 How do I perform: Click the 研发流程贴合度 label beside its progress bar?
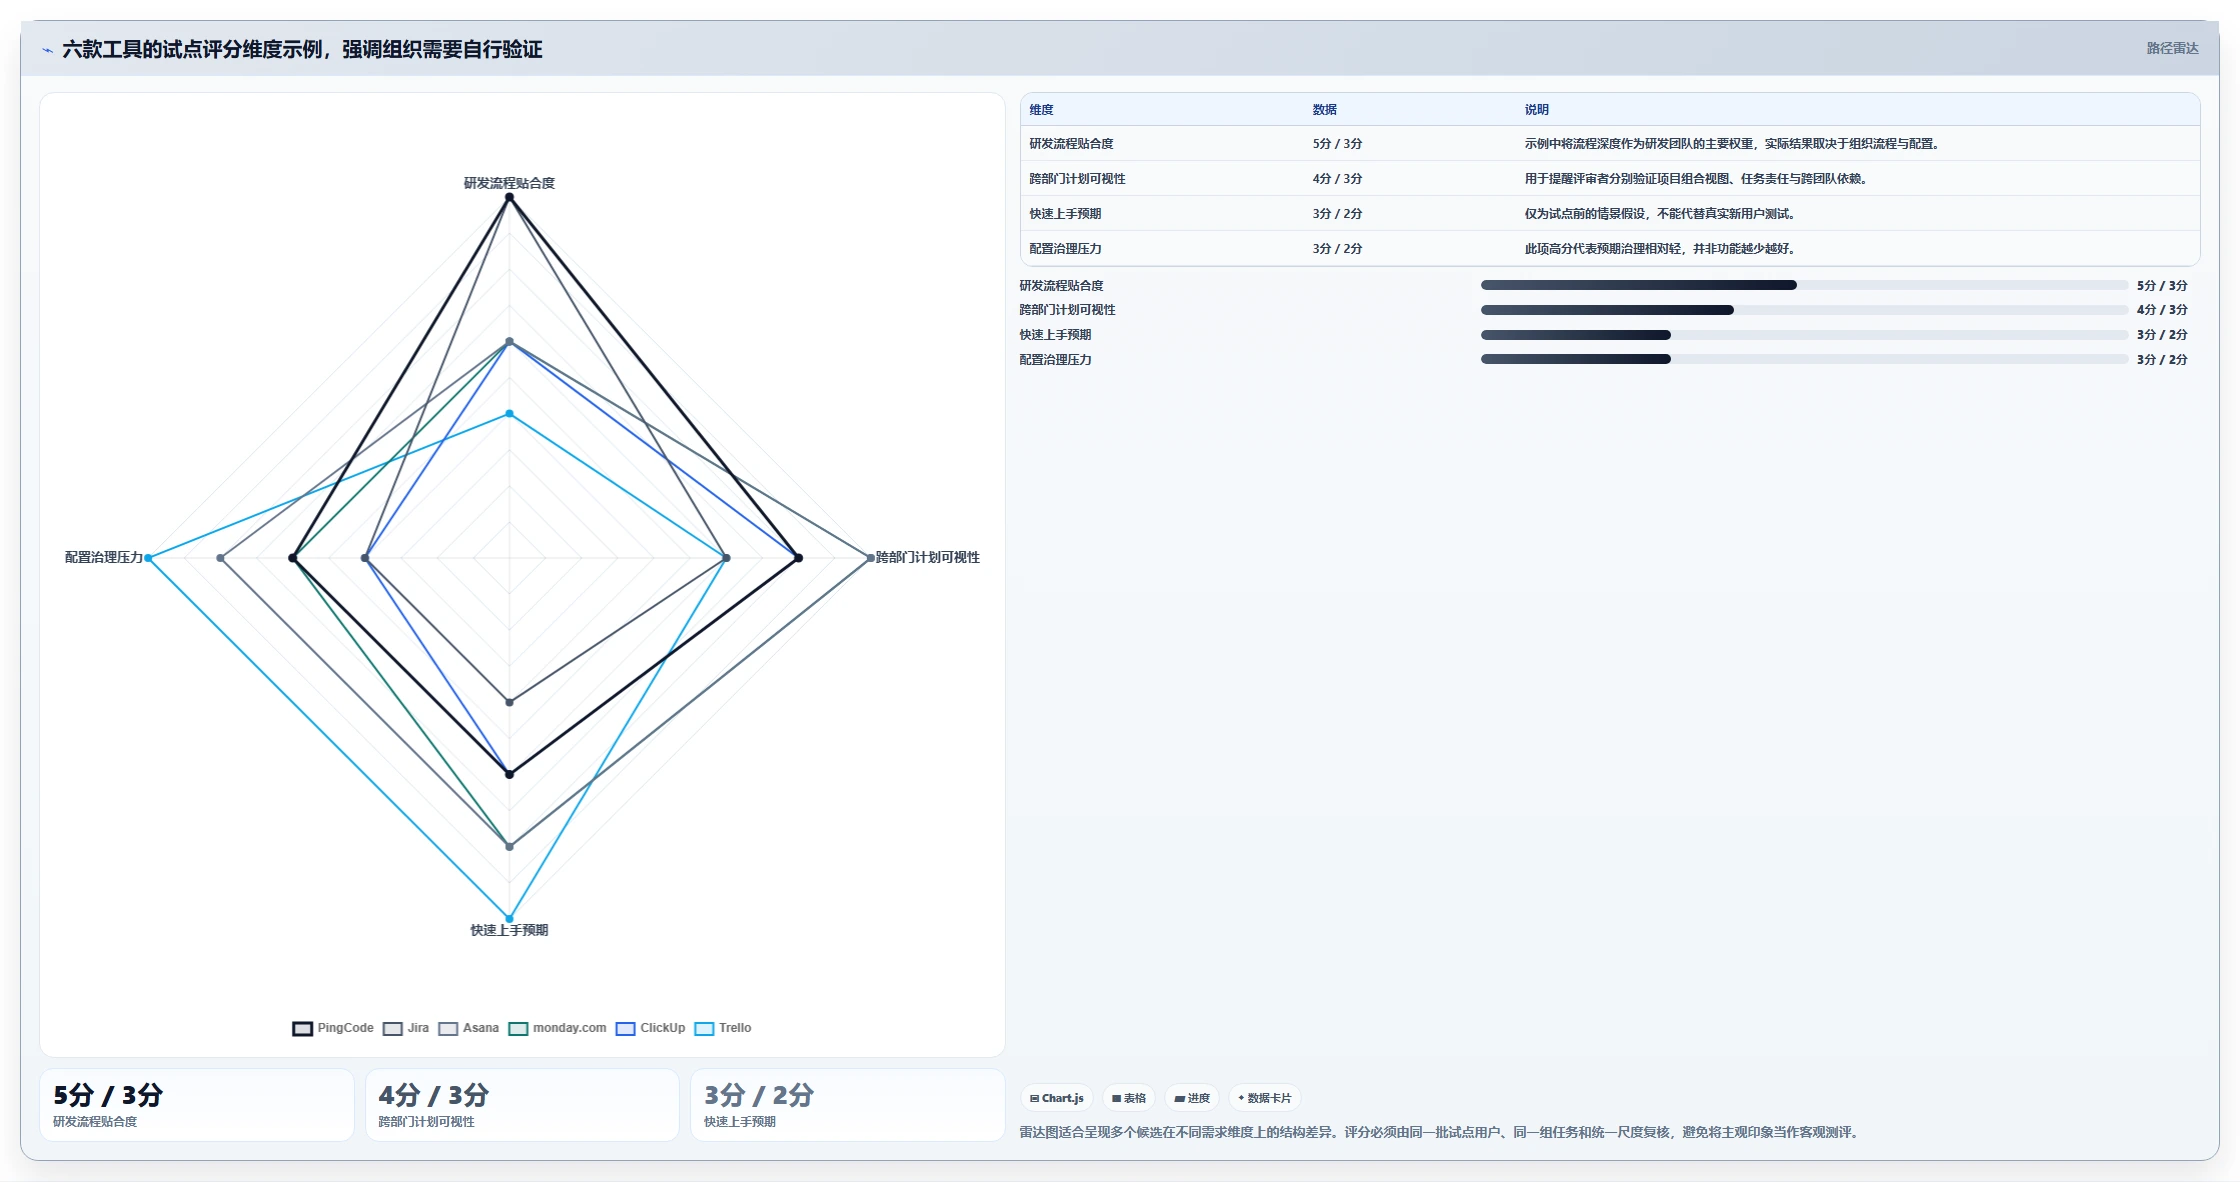point(1061,286)
